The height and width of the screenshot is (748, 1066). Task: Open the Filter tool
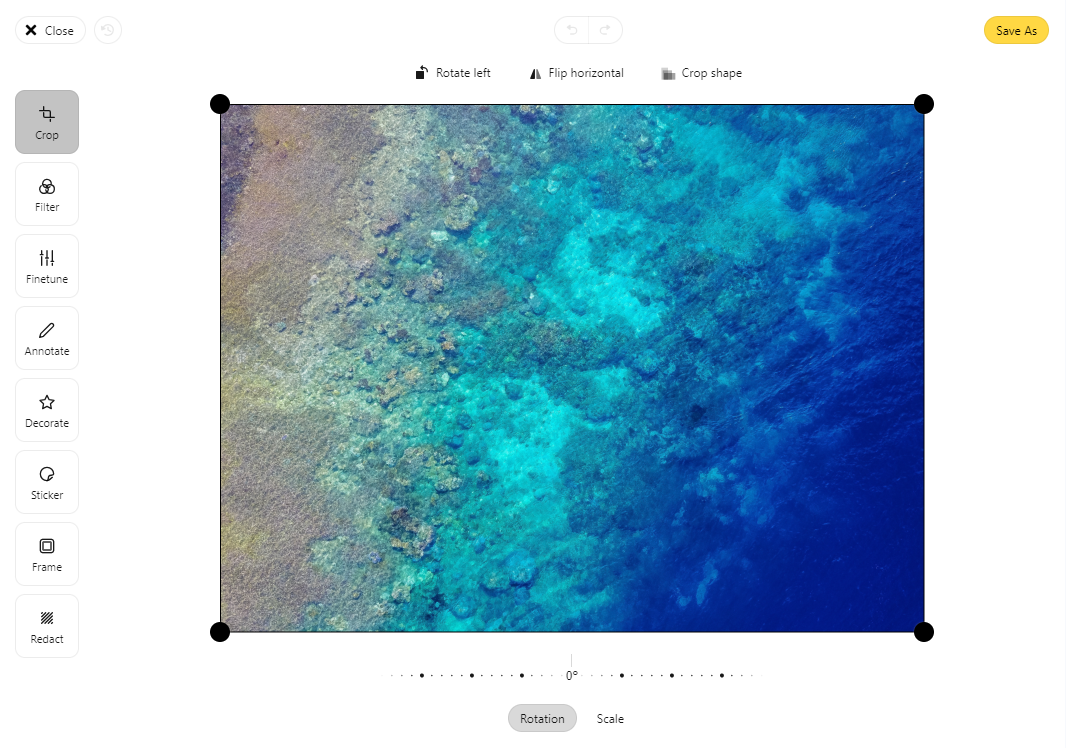pyautogui.click(x=47, y=194)
